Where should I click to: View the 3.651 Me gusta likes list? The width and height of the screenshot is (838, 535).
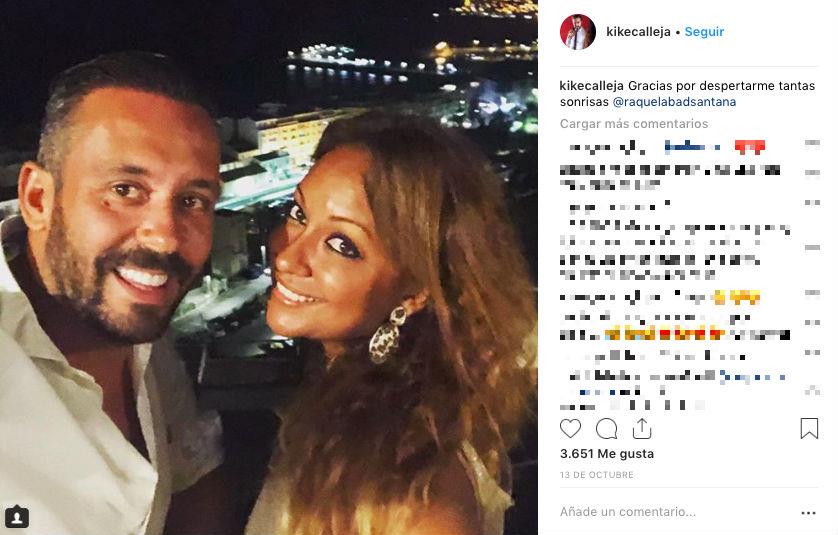point(607,454)
